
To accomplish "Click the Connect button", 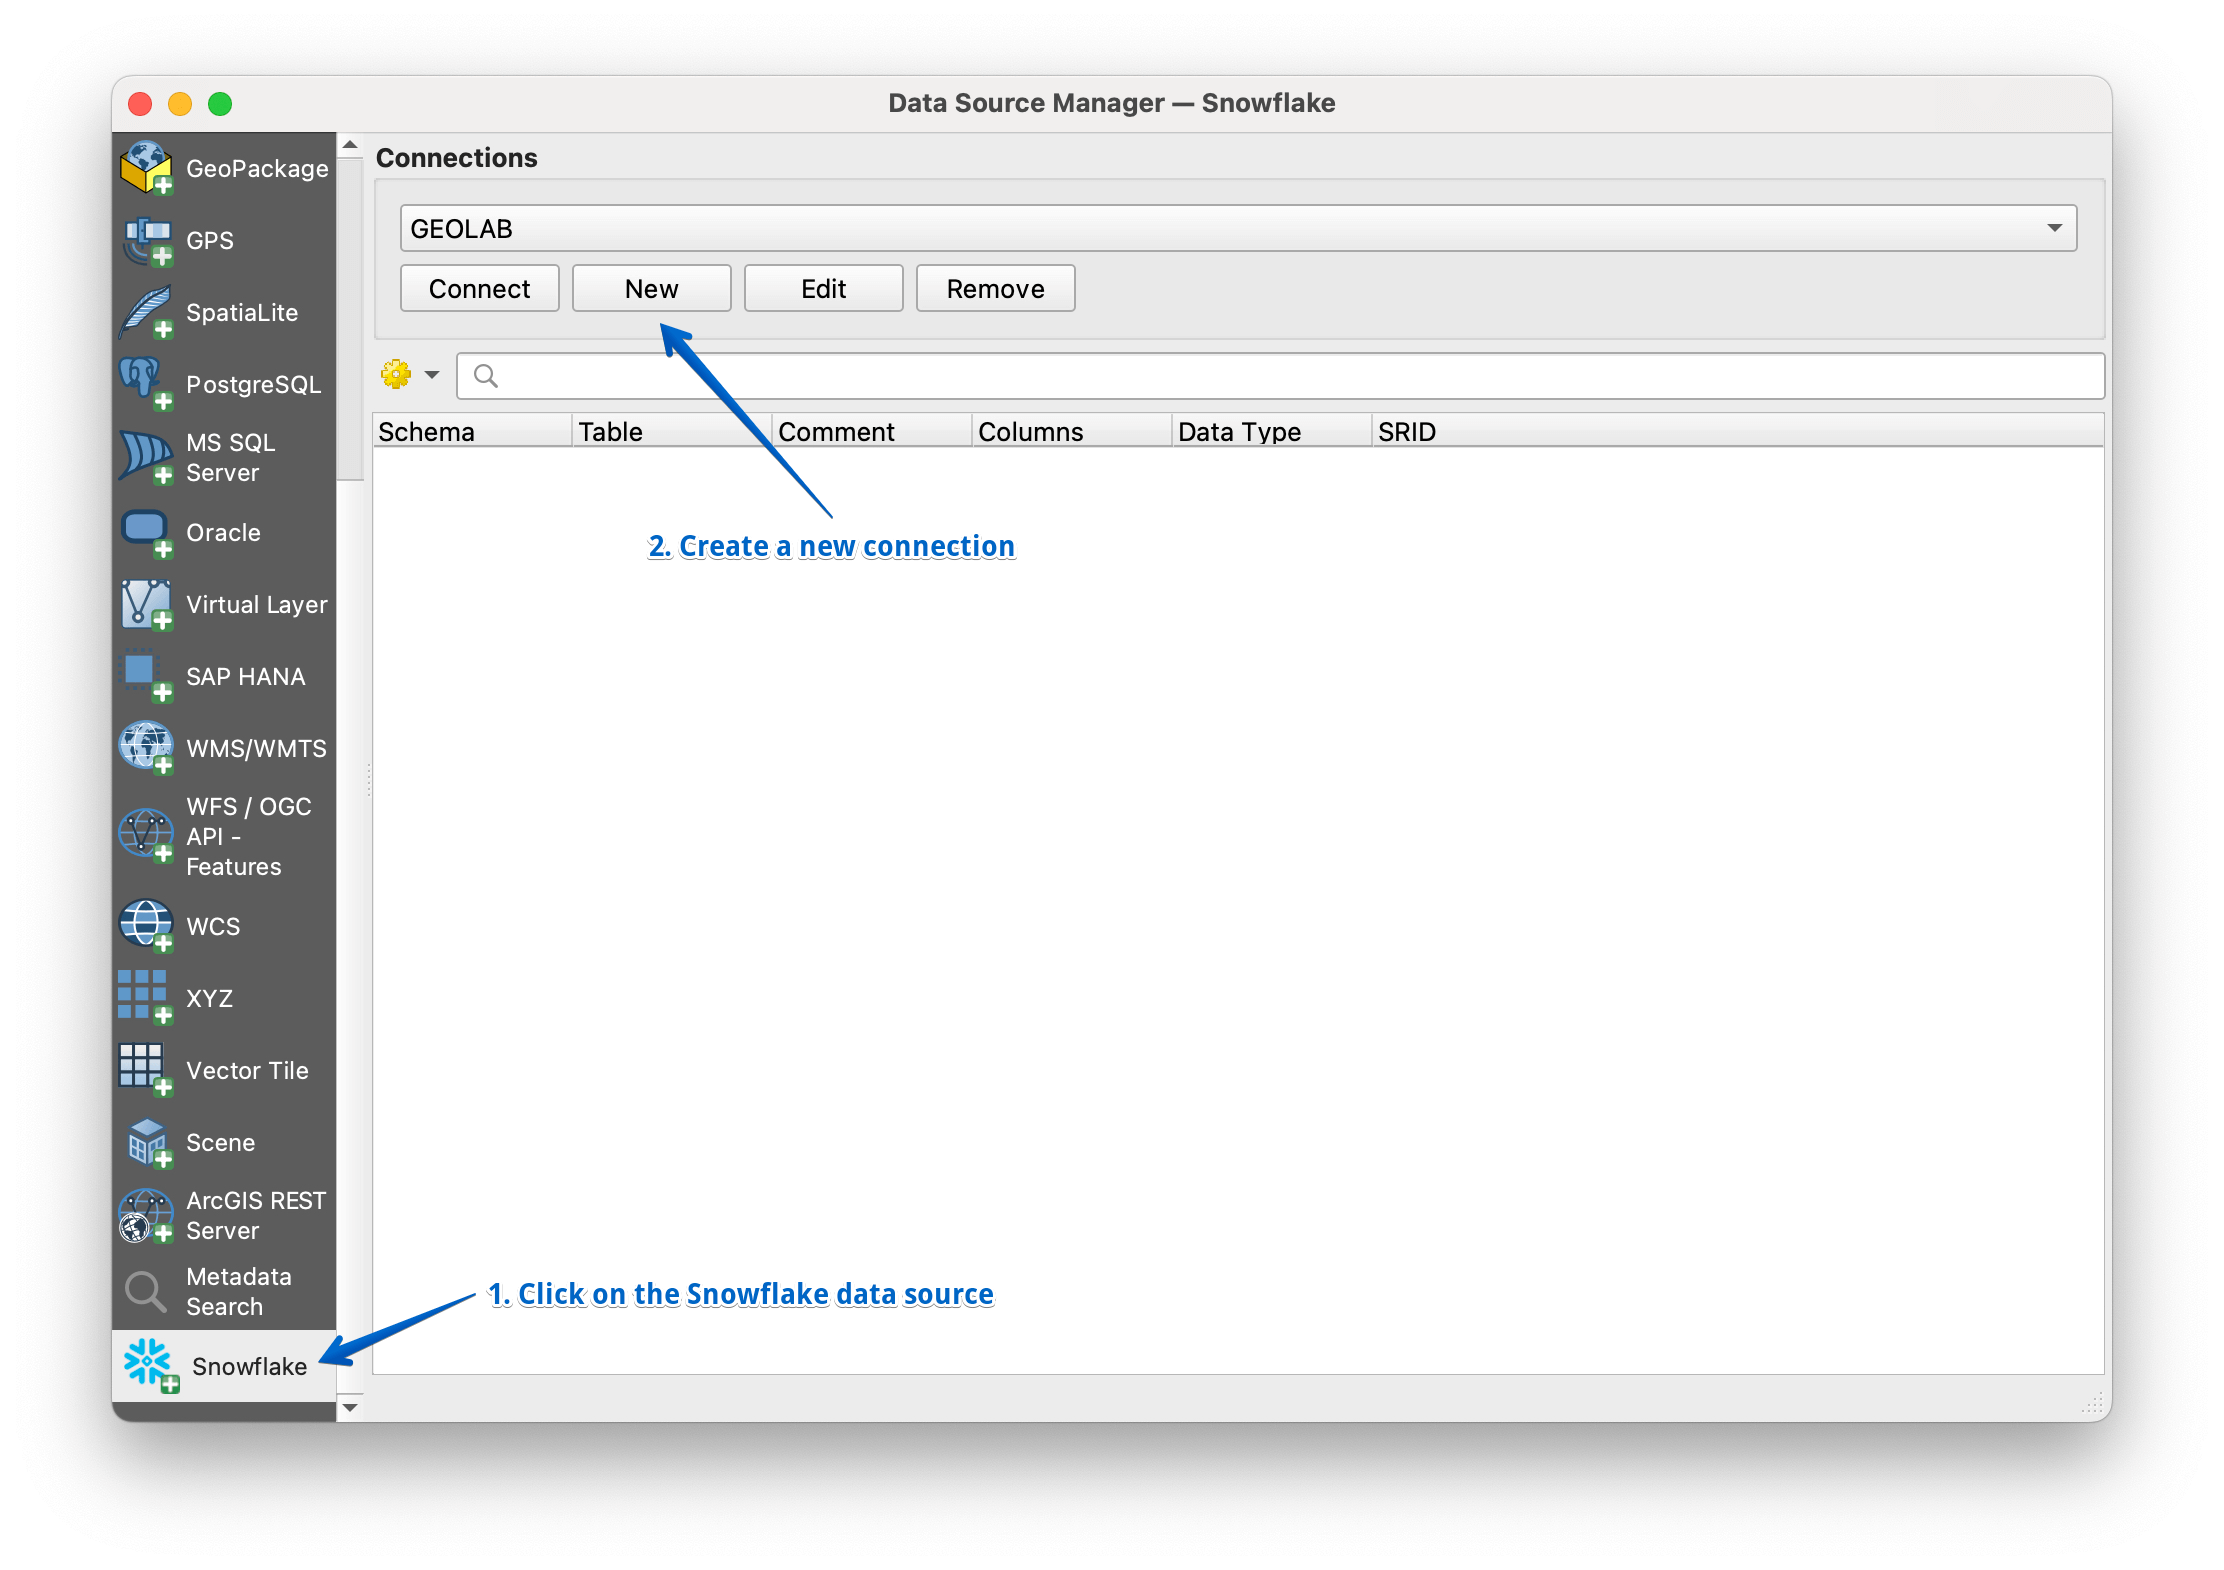I will (x=480, y=289).
